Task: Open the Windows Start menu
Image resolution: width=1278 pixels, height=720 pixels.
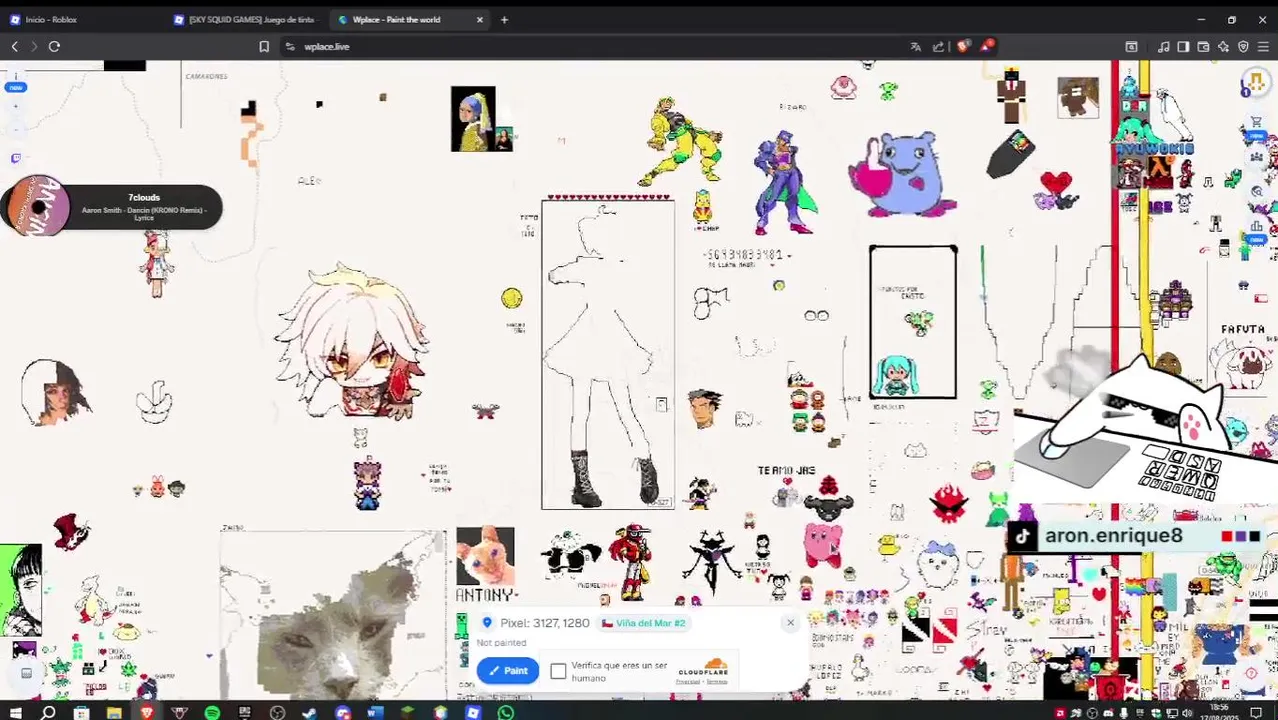Action: pyautogui.click(x=15, y=712)
